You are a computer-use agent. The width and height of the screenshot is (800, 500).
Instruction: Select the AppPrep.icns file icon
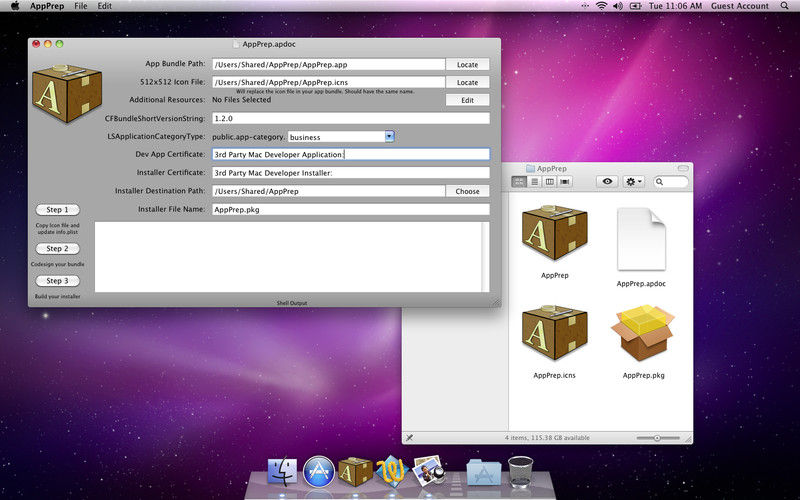555,333
